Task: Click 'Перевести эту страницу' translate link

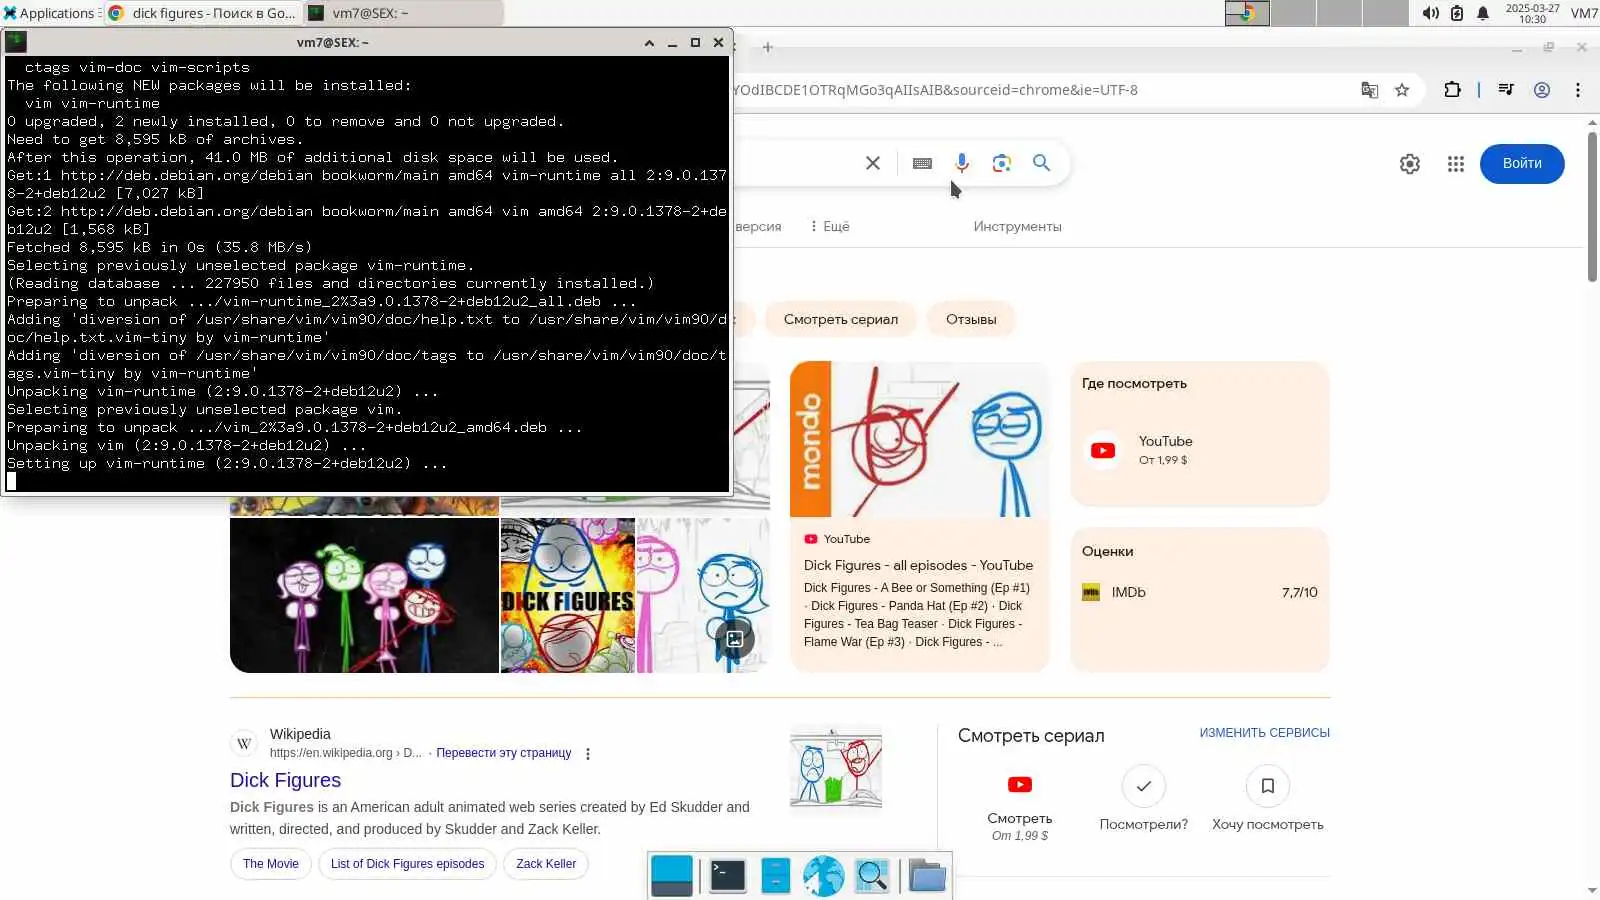Action: (504, 753)
